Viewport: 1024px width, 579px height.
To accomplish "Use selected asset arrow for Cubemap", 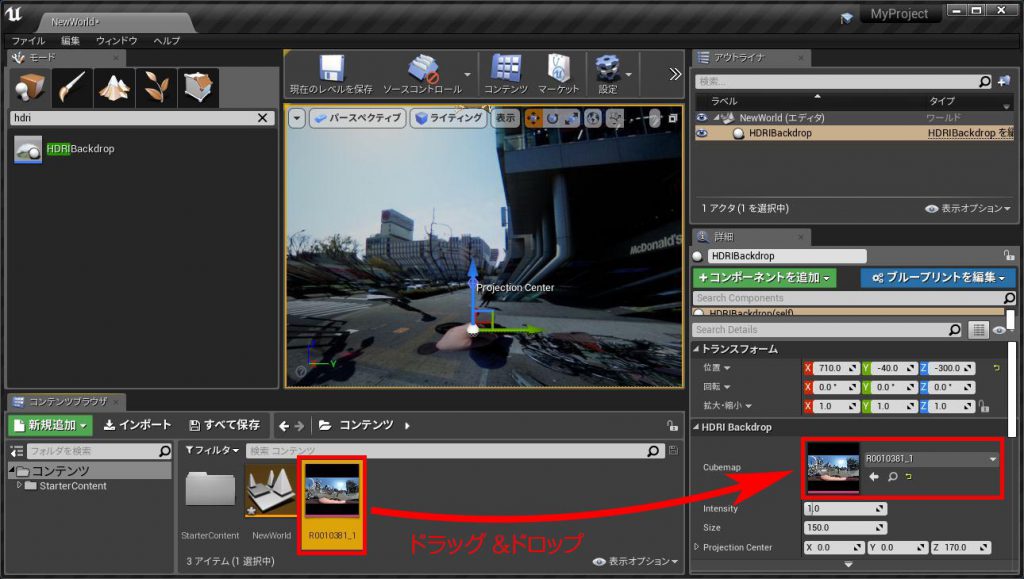I will click(x=874, y=477).
